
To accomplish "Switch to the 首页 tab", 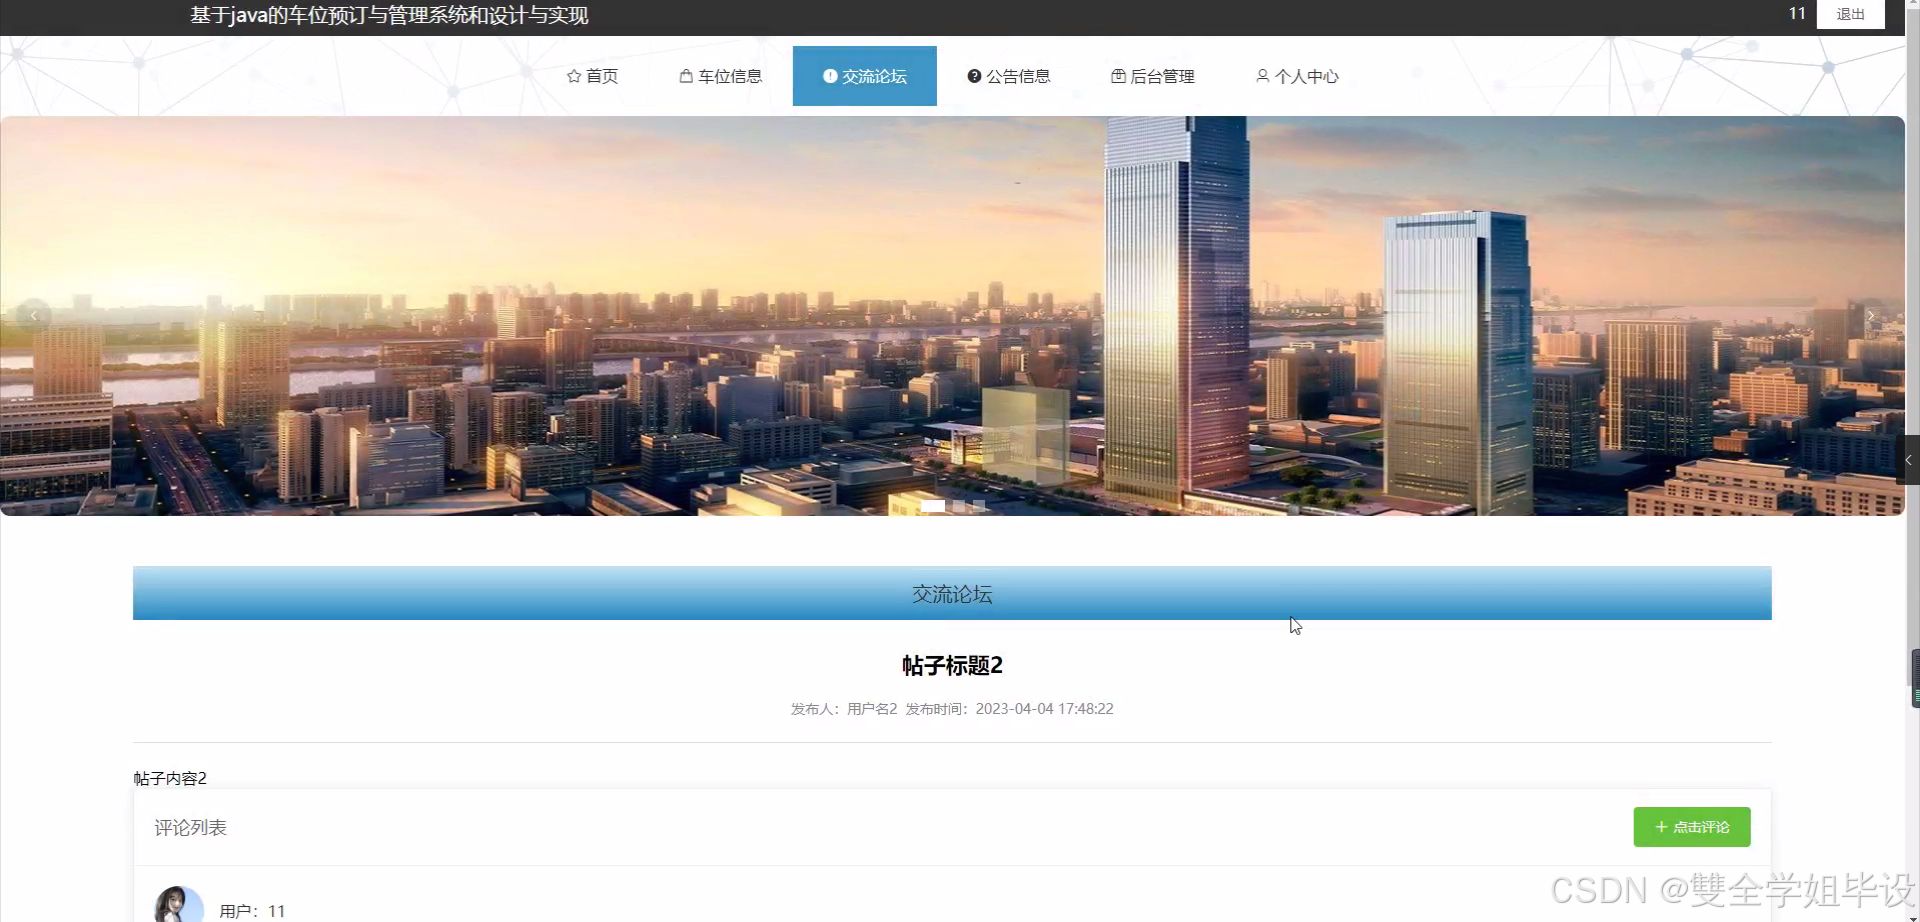I will point(592,75).
